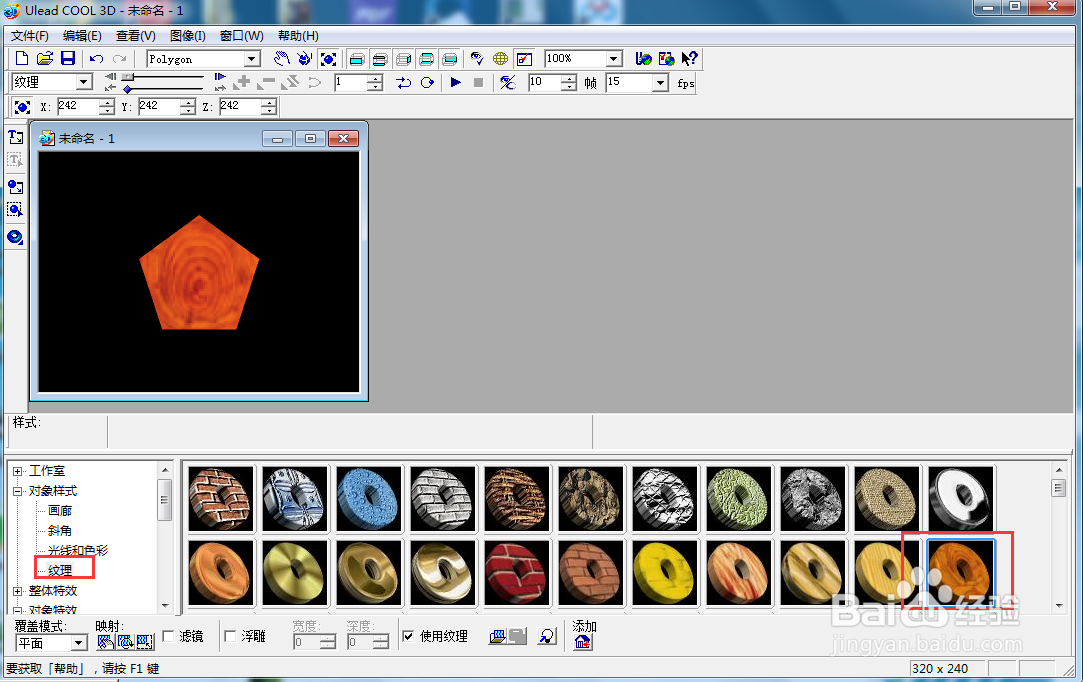Select the Rotate object tool
The height and width of the screenshot is (682, 1083).
coord(305,59)
